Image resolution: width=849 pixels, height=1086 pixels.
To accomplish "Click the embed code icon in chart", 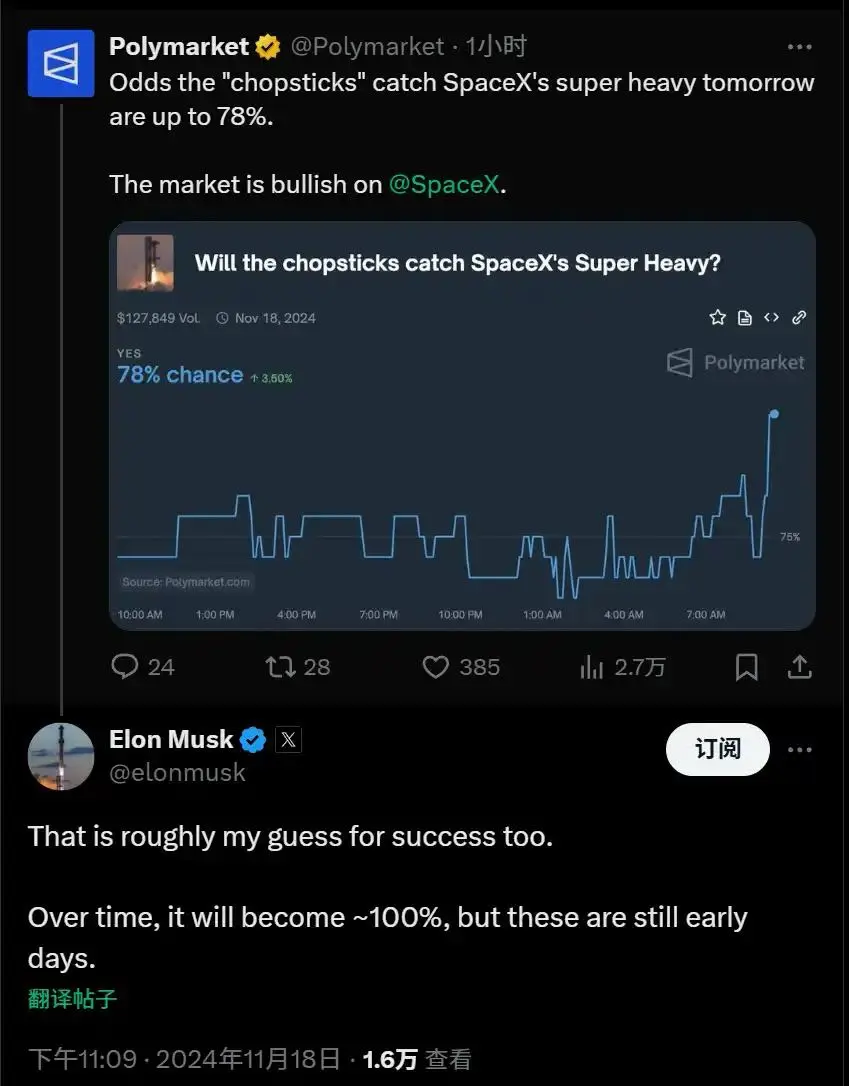I will [x=771, y=318].
